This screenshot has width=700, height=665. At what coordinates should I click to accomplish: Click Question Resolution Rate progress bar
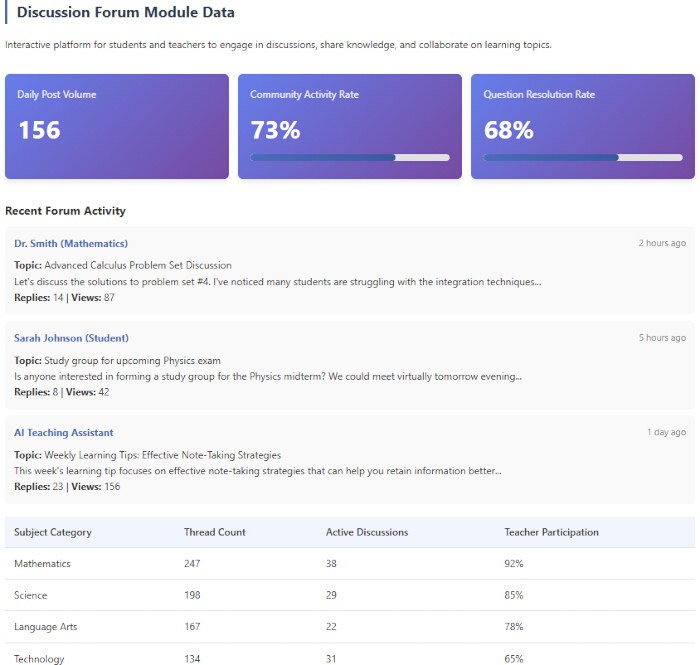[583, 158]
